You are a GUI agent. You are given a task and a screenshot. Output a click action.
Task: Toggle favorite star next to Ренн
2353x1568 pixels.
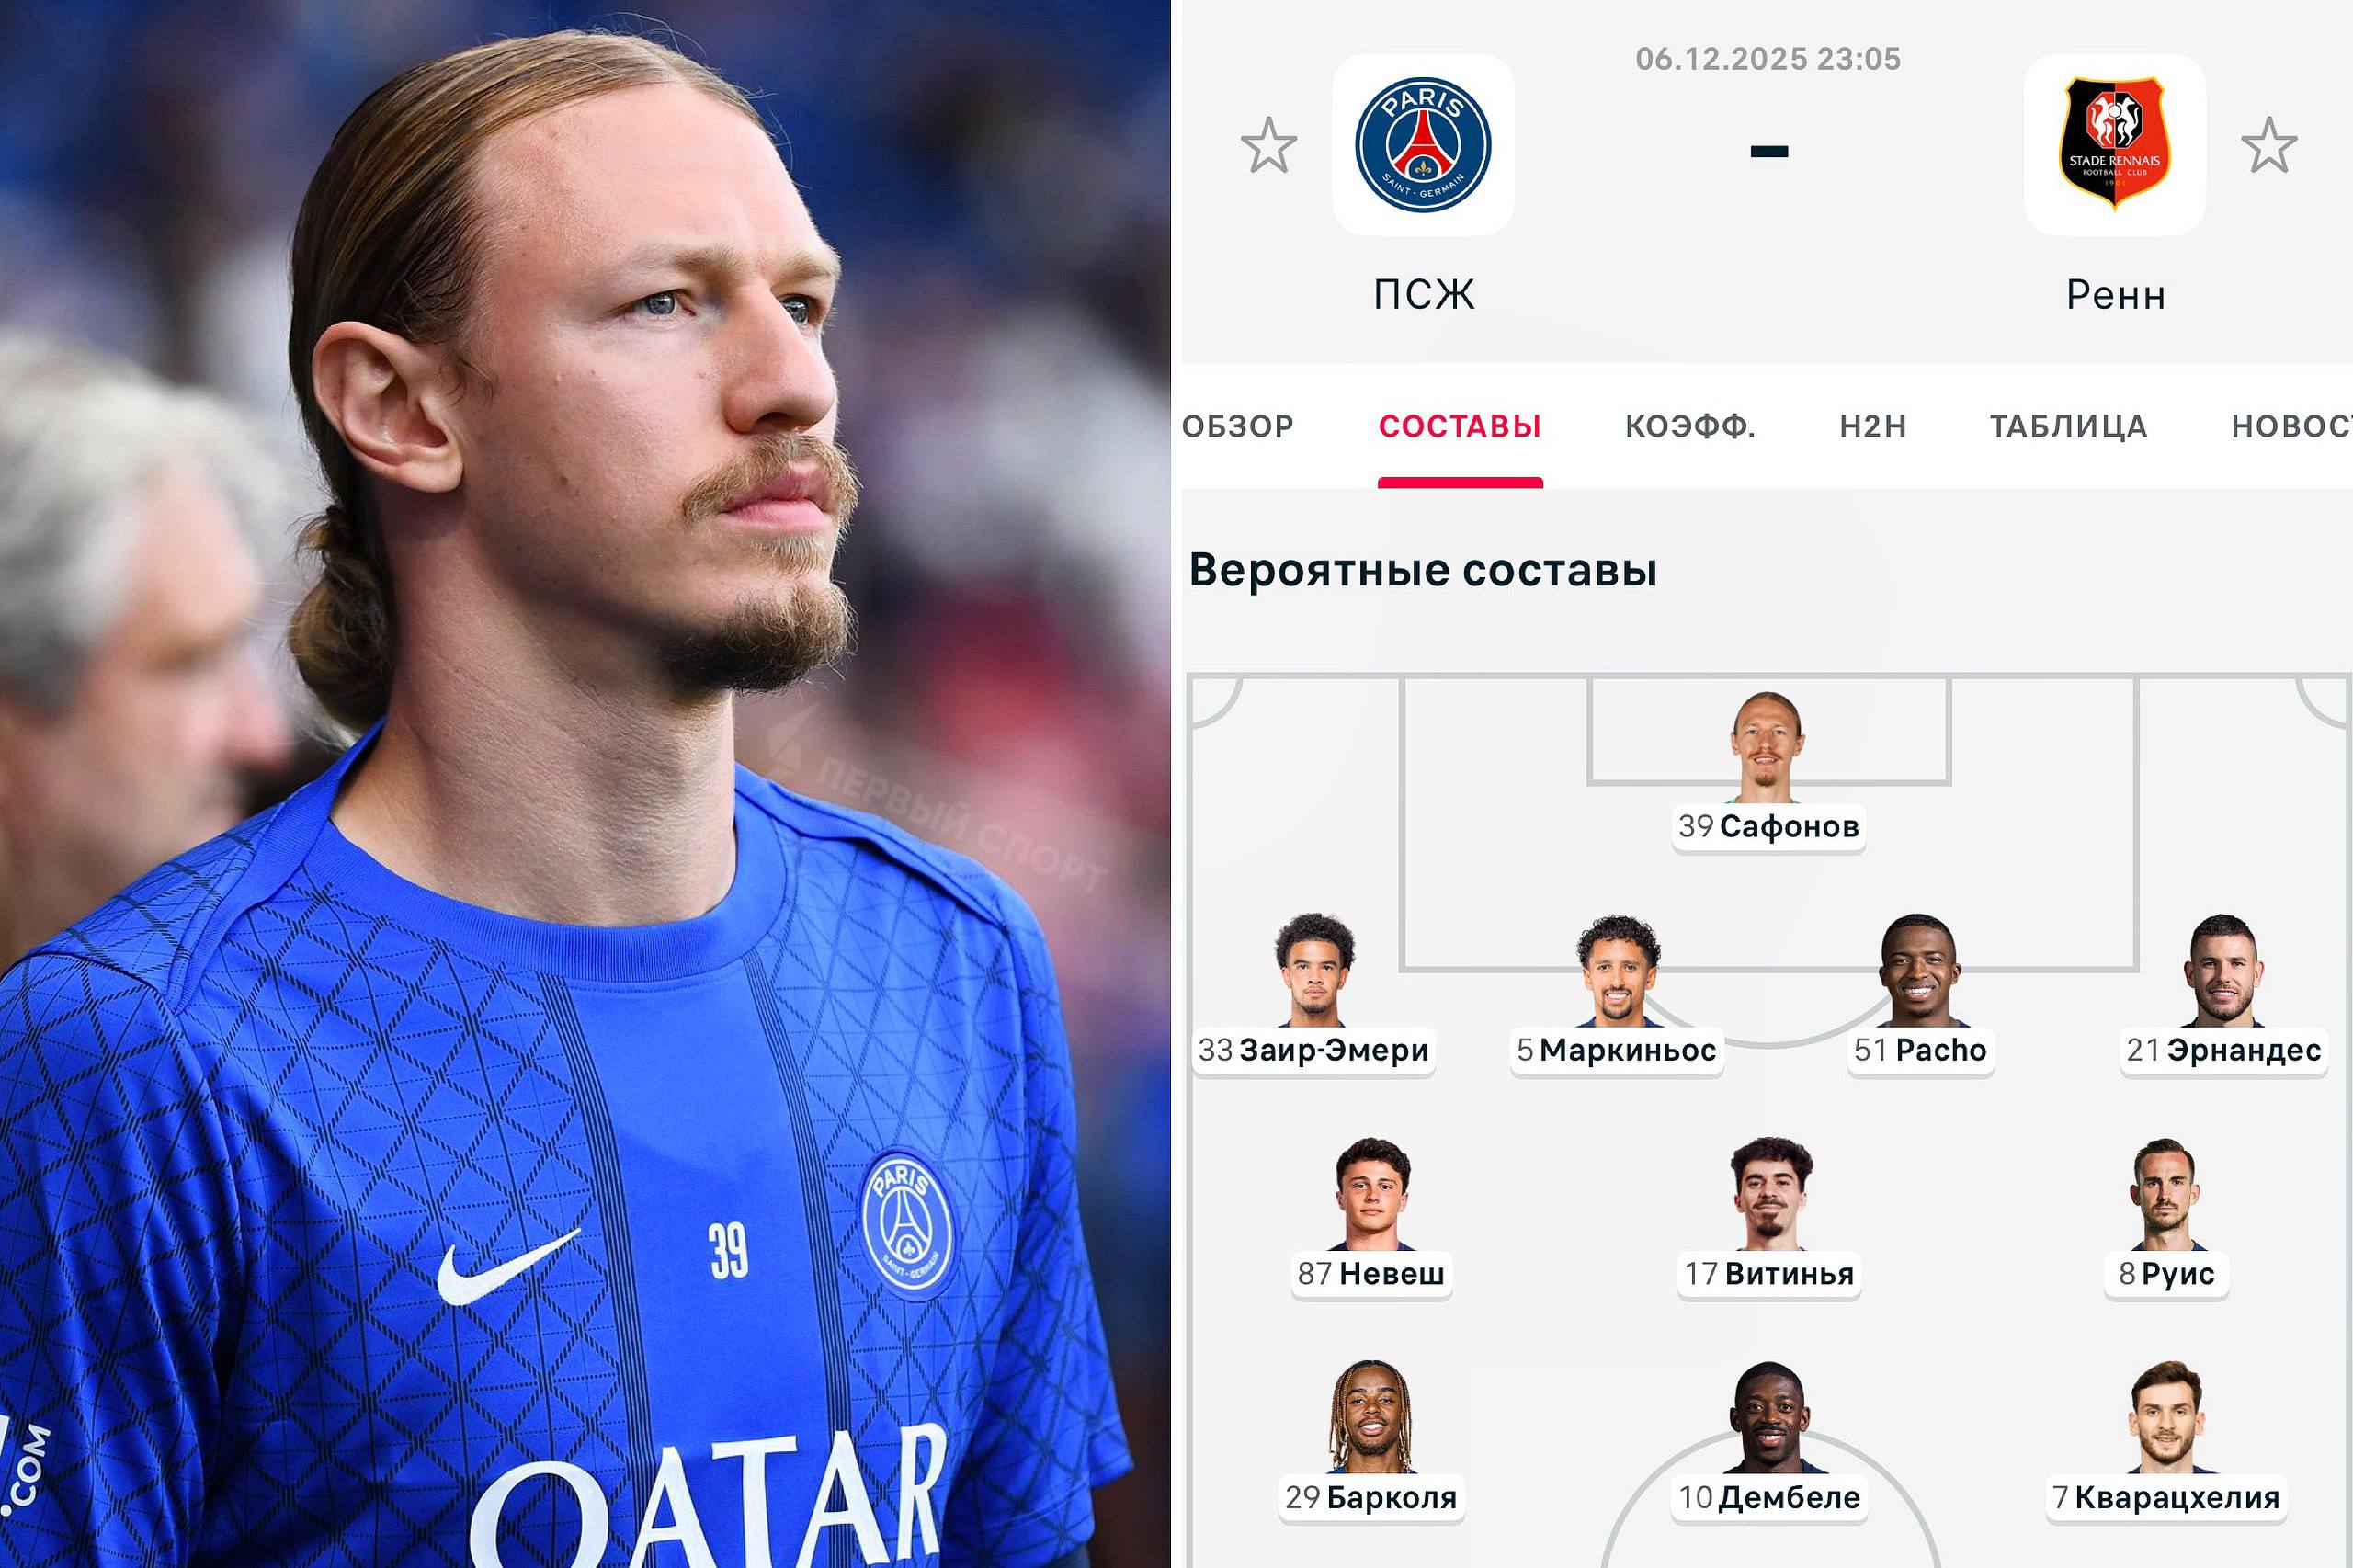click(2269, 145)
